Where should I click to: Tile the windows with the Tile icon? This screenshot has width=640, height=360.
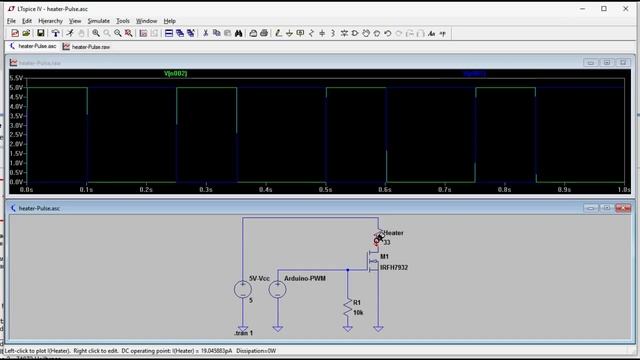[169, 33]
